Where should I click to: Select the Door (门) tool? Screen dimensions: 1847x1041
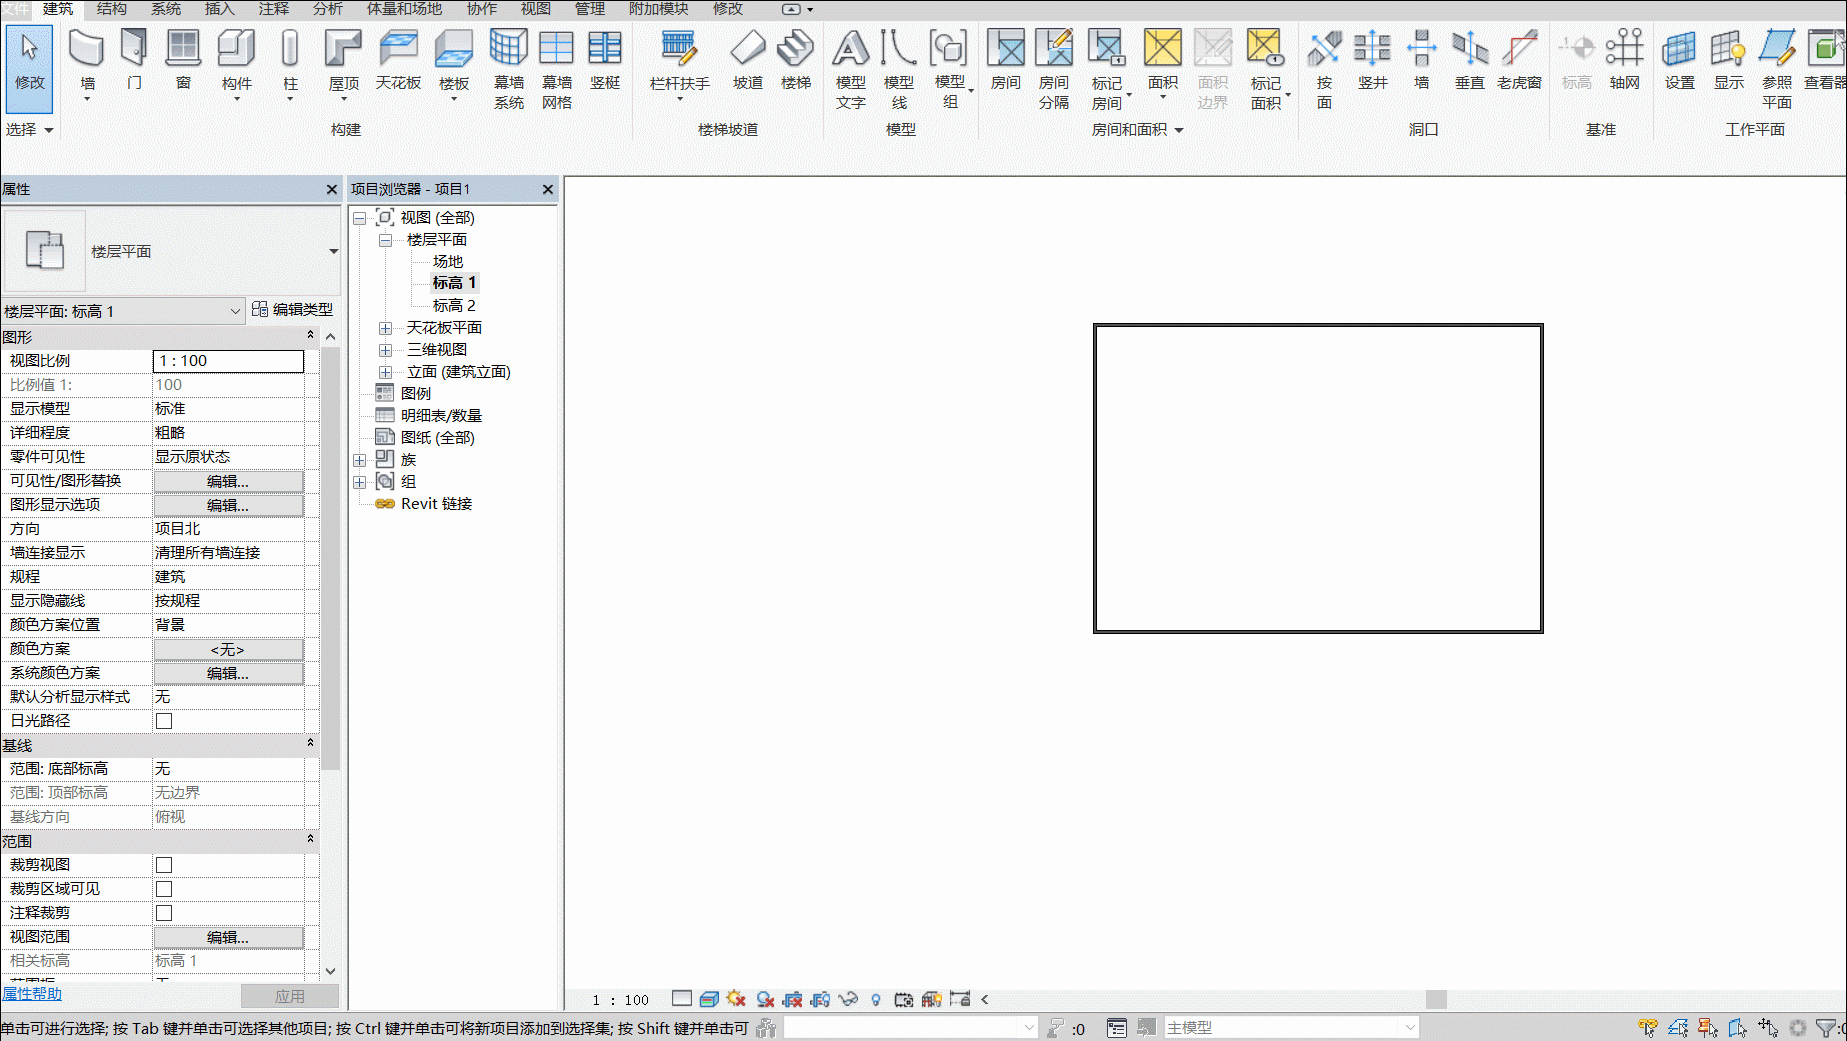[x=134, y=60]
